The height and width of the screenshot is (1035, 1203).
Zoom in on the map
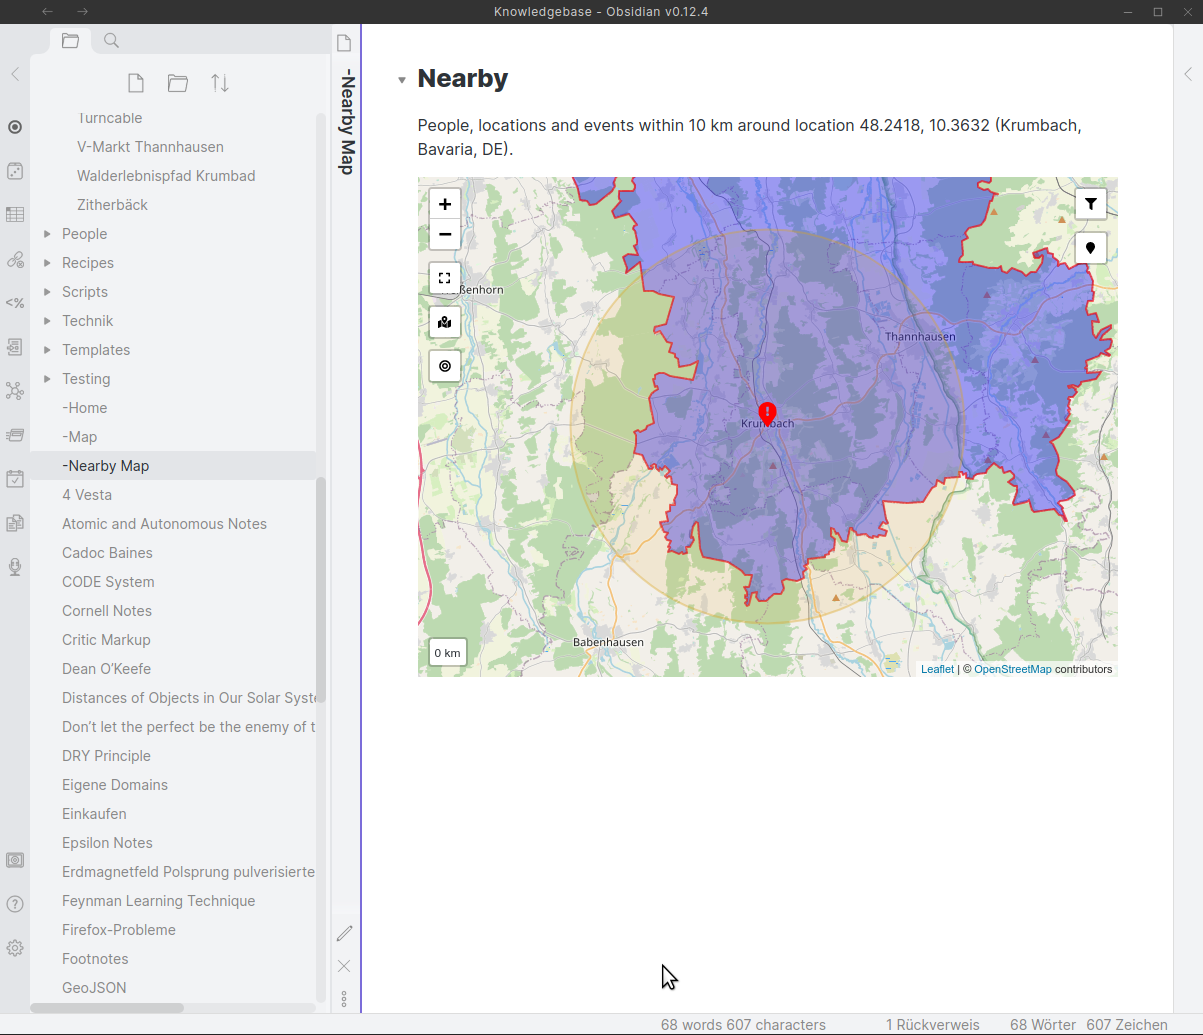(x=444, y=203)
